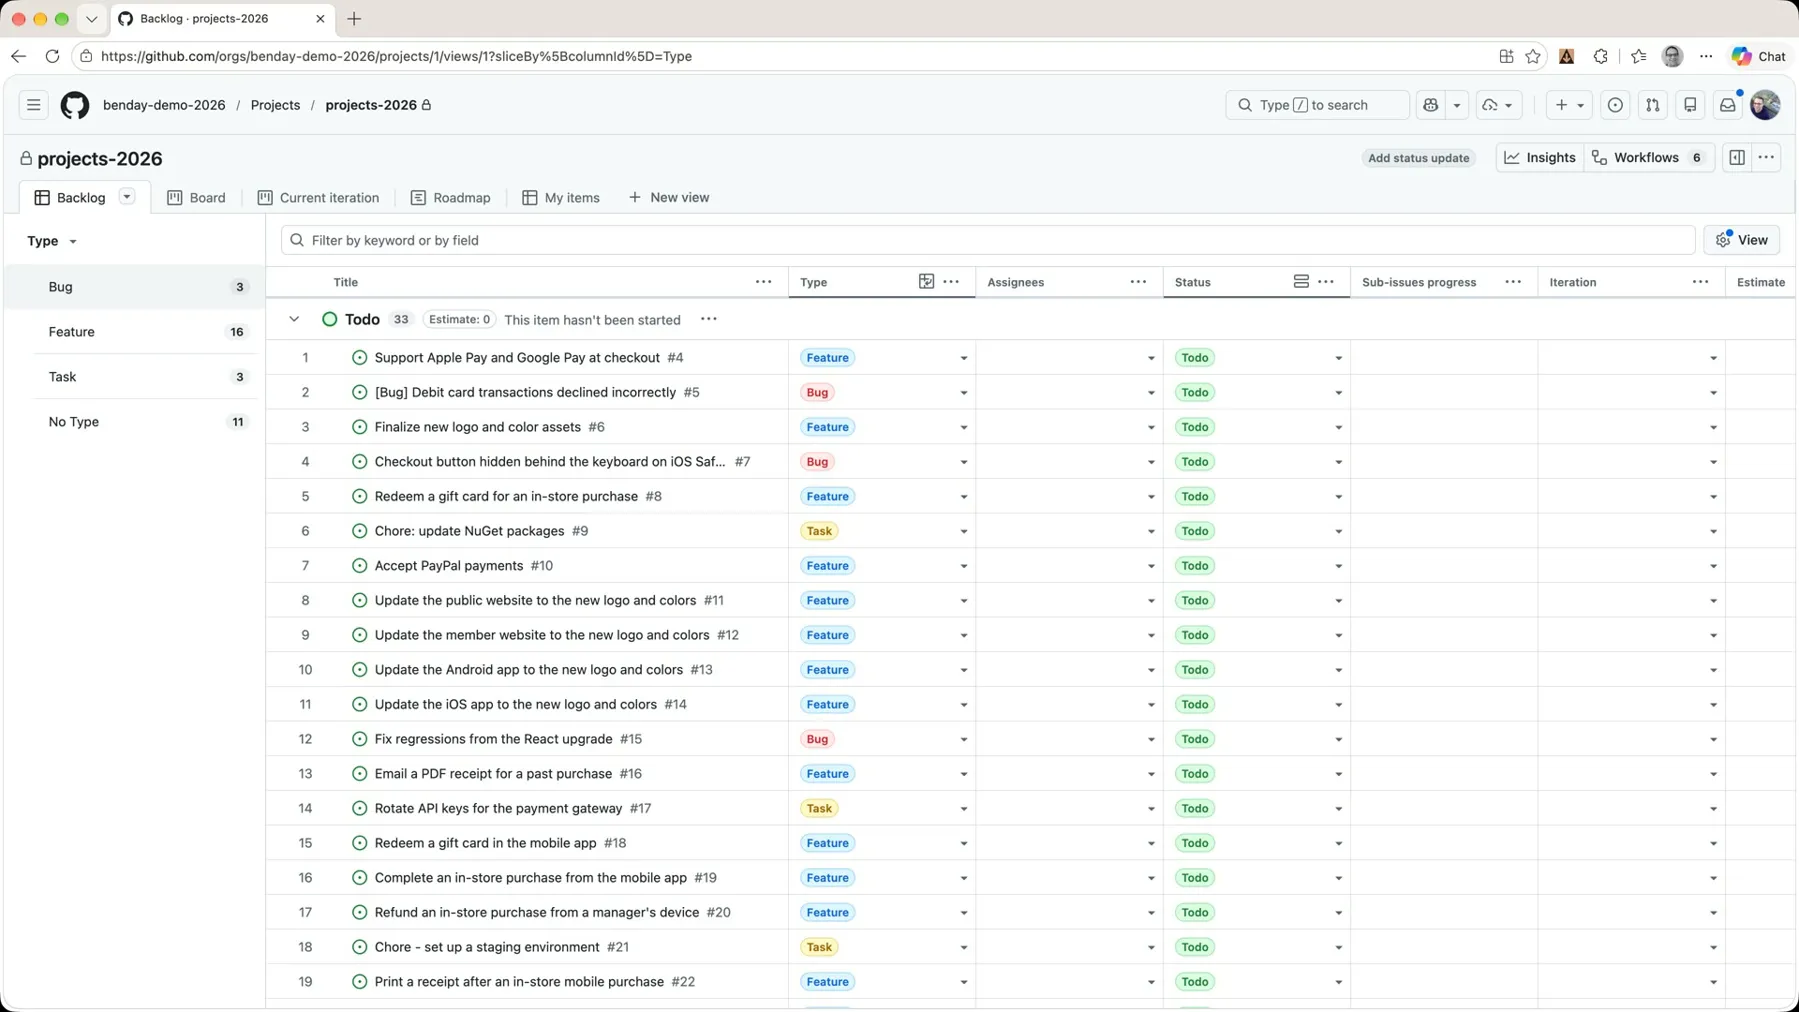Viewport: 1799px width, 1012px height.
Task: Click Add status update button
Action: coord(1418,158)
